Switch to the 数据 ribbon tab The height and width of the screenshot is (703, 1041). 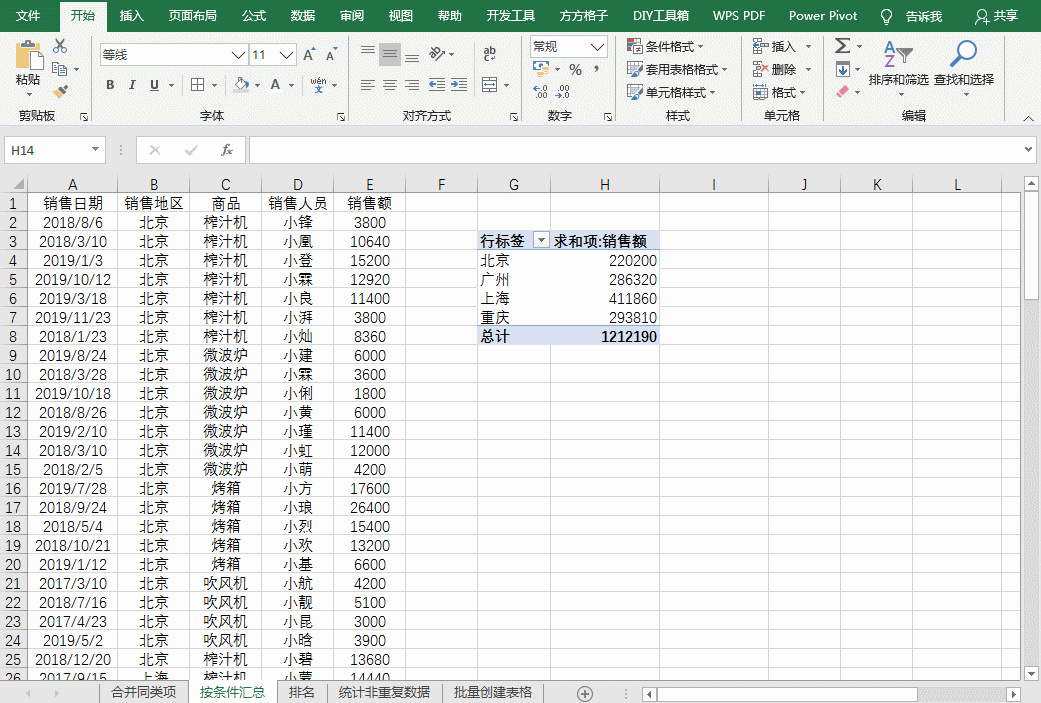pos(303,15)
